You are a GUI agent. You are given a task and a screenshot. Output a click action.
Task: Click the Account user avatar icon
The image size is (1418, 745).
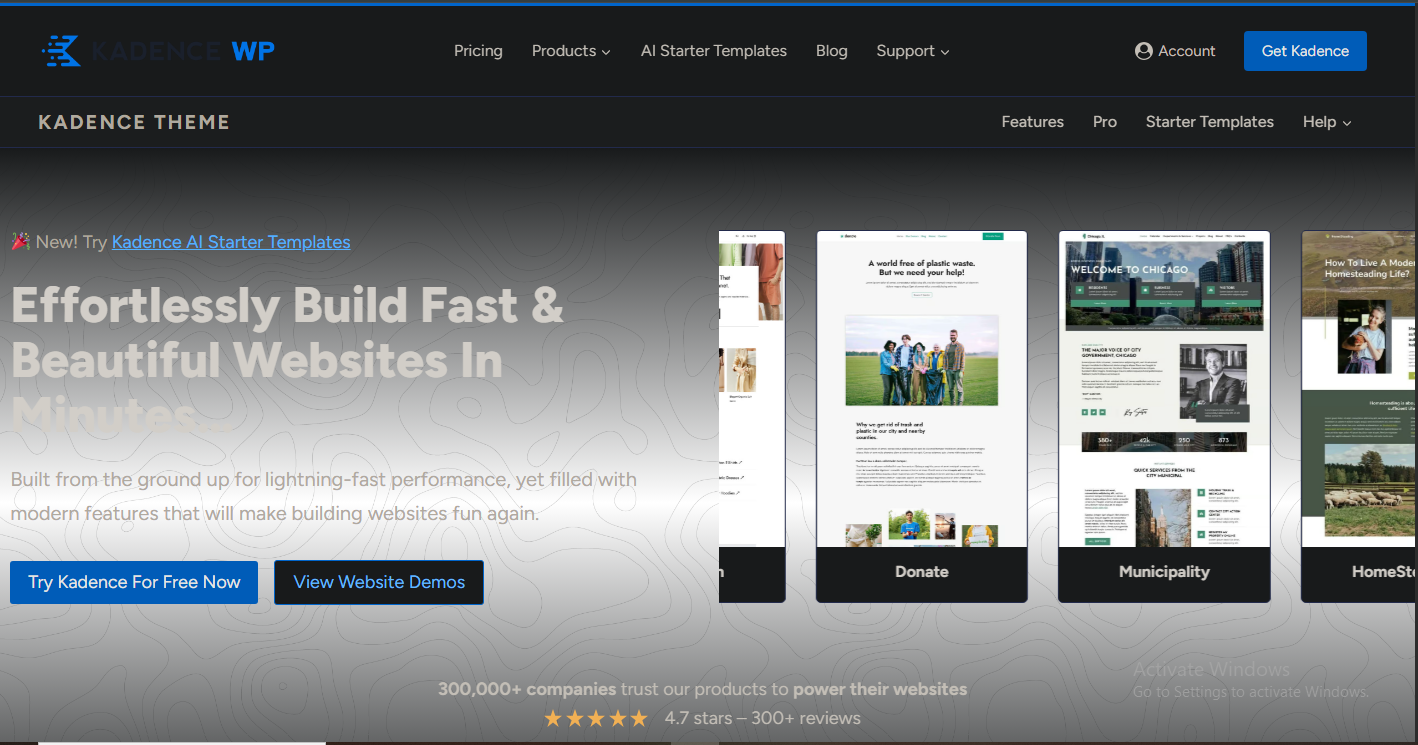pyautogui.click(x=1144, y=51)
